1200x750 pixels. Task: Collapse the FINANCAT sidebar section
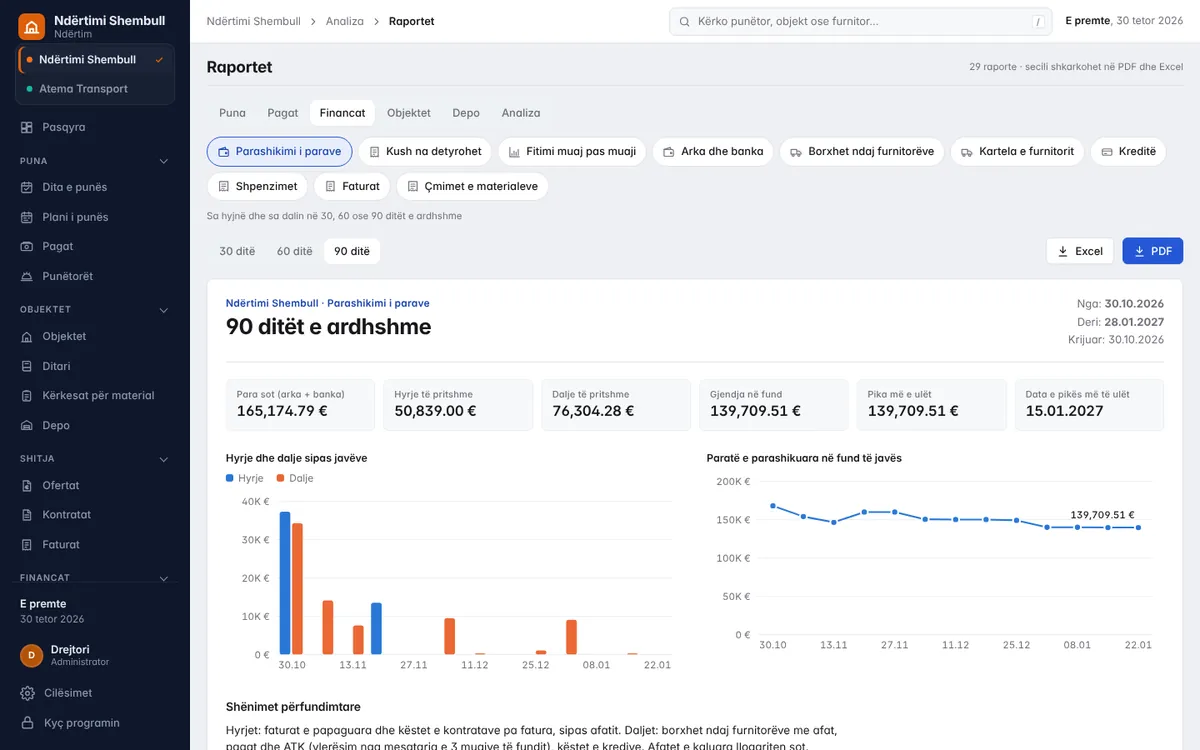tap(164, 578)
